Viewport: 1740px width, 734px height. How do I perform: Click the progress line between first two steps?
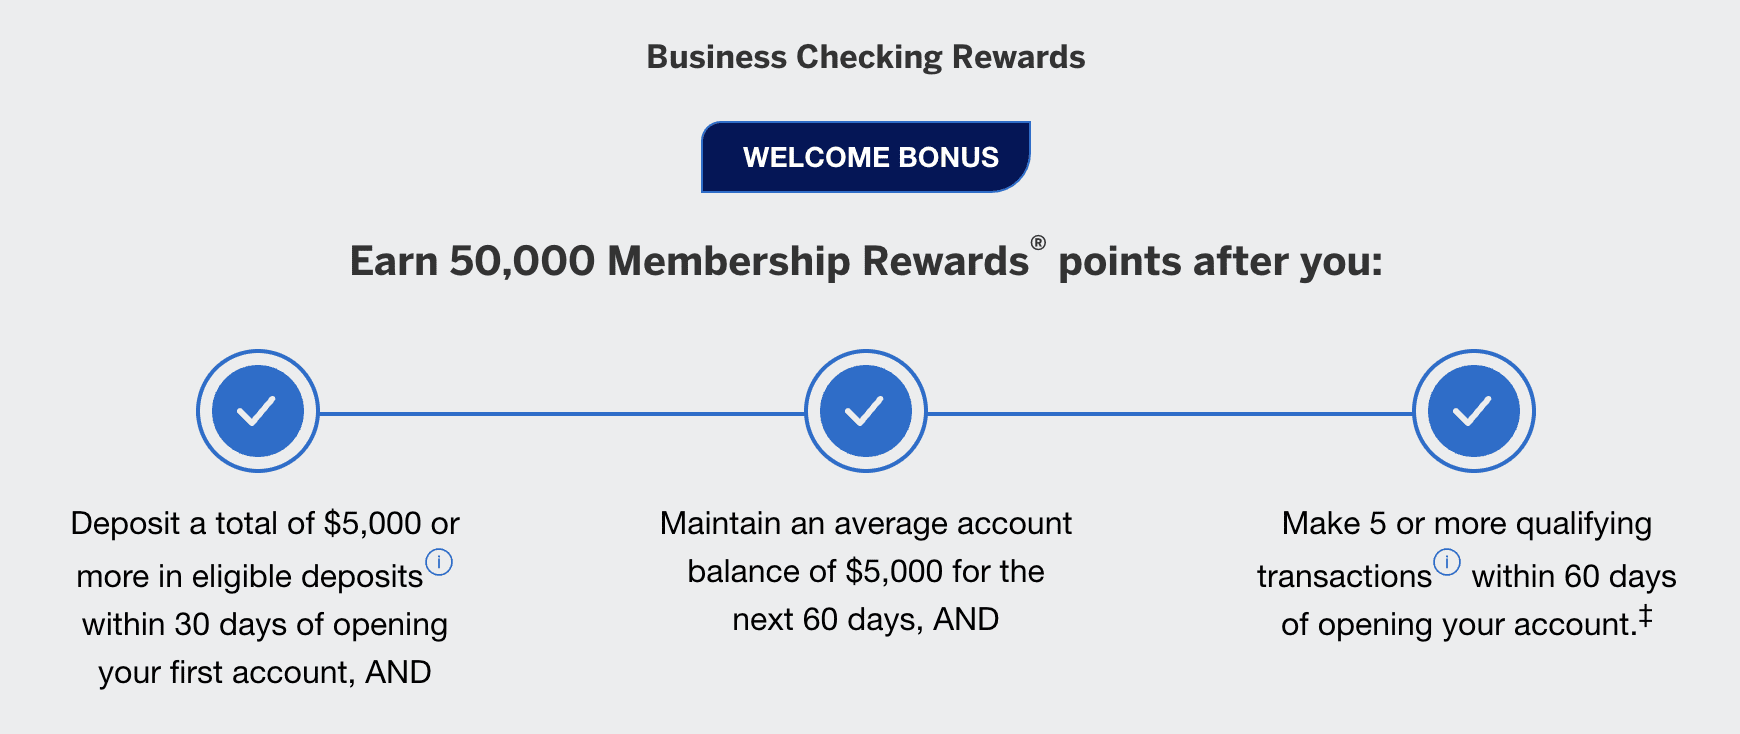pos(562,412)
